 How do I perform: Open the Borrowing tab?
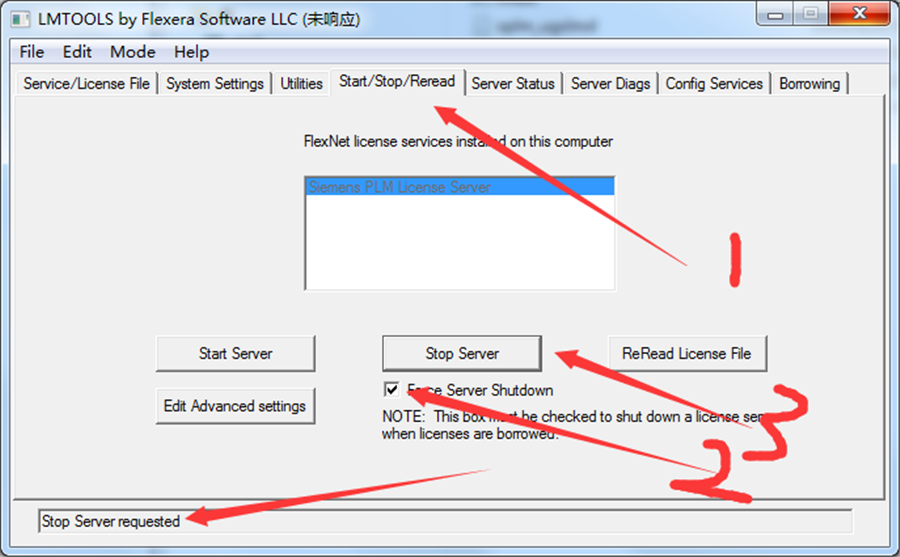pyautogui.click(x=809, y=84)
